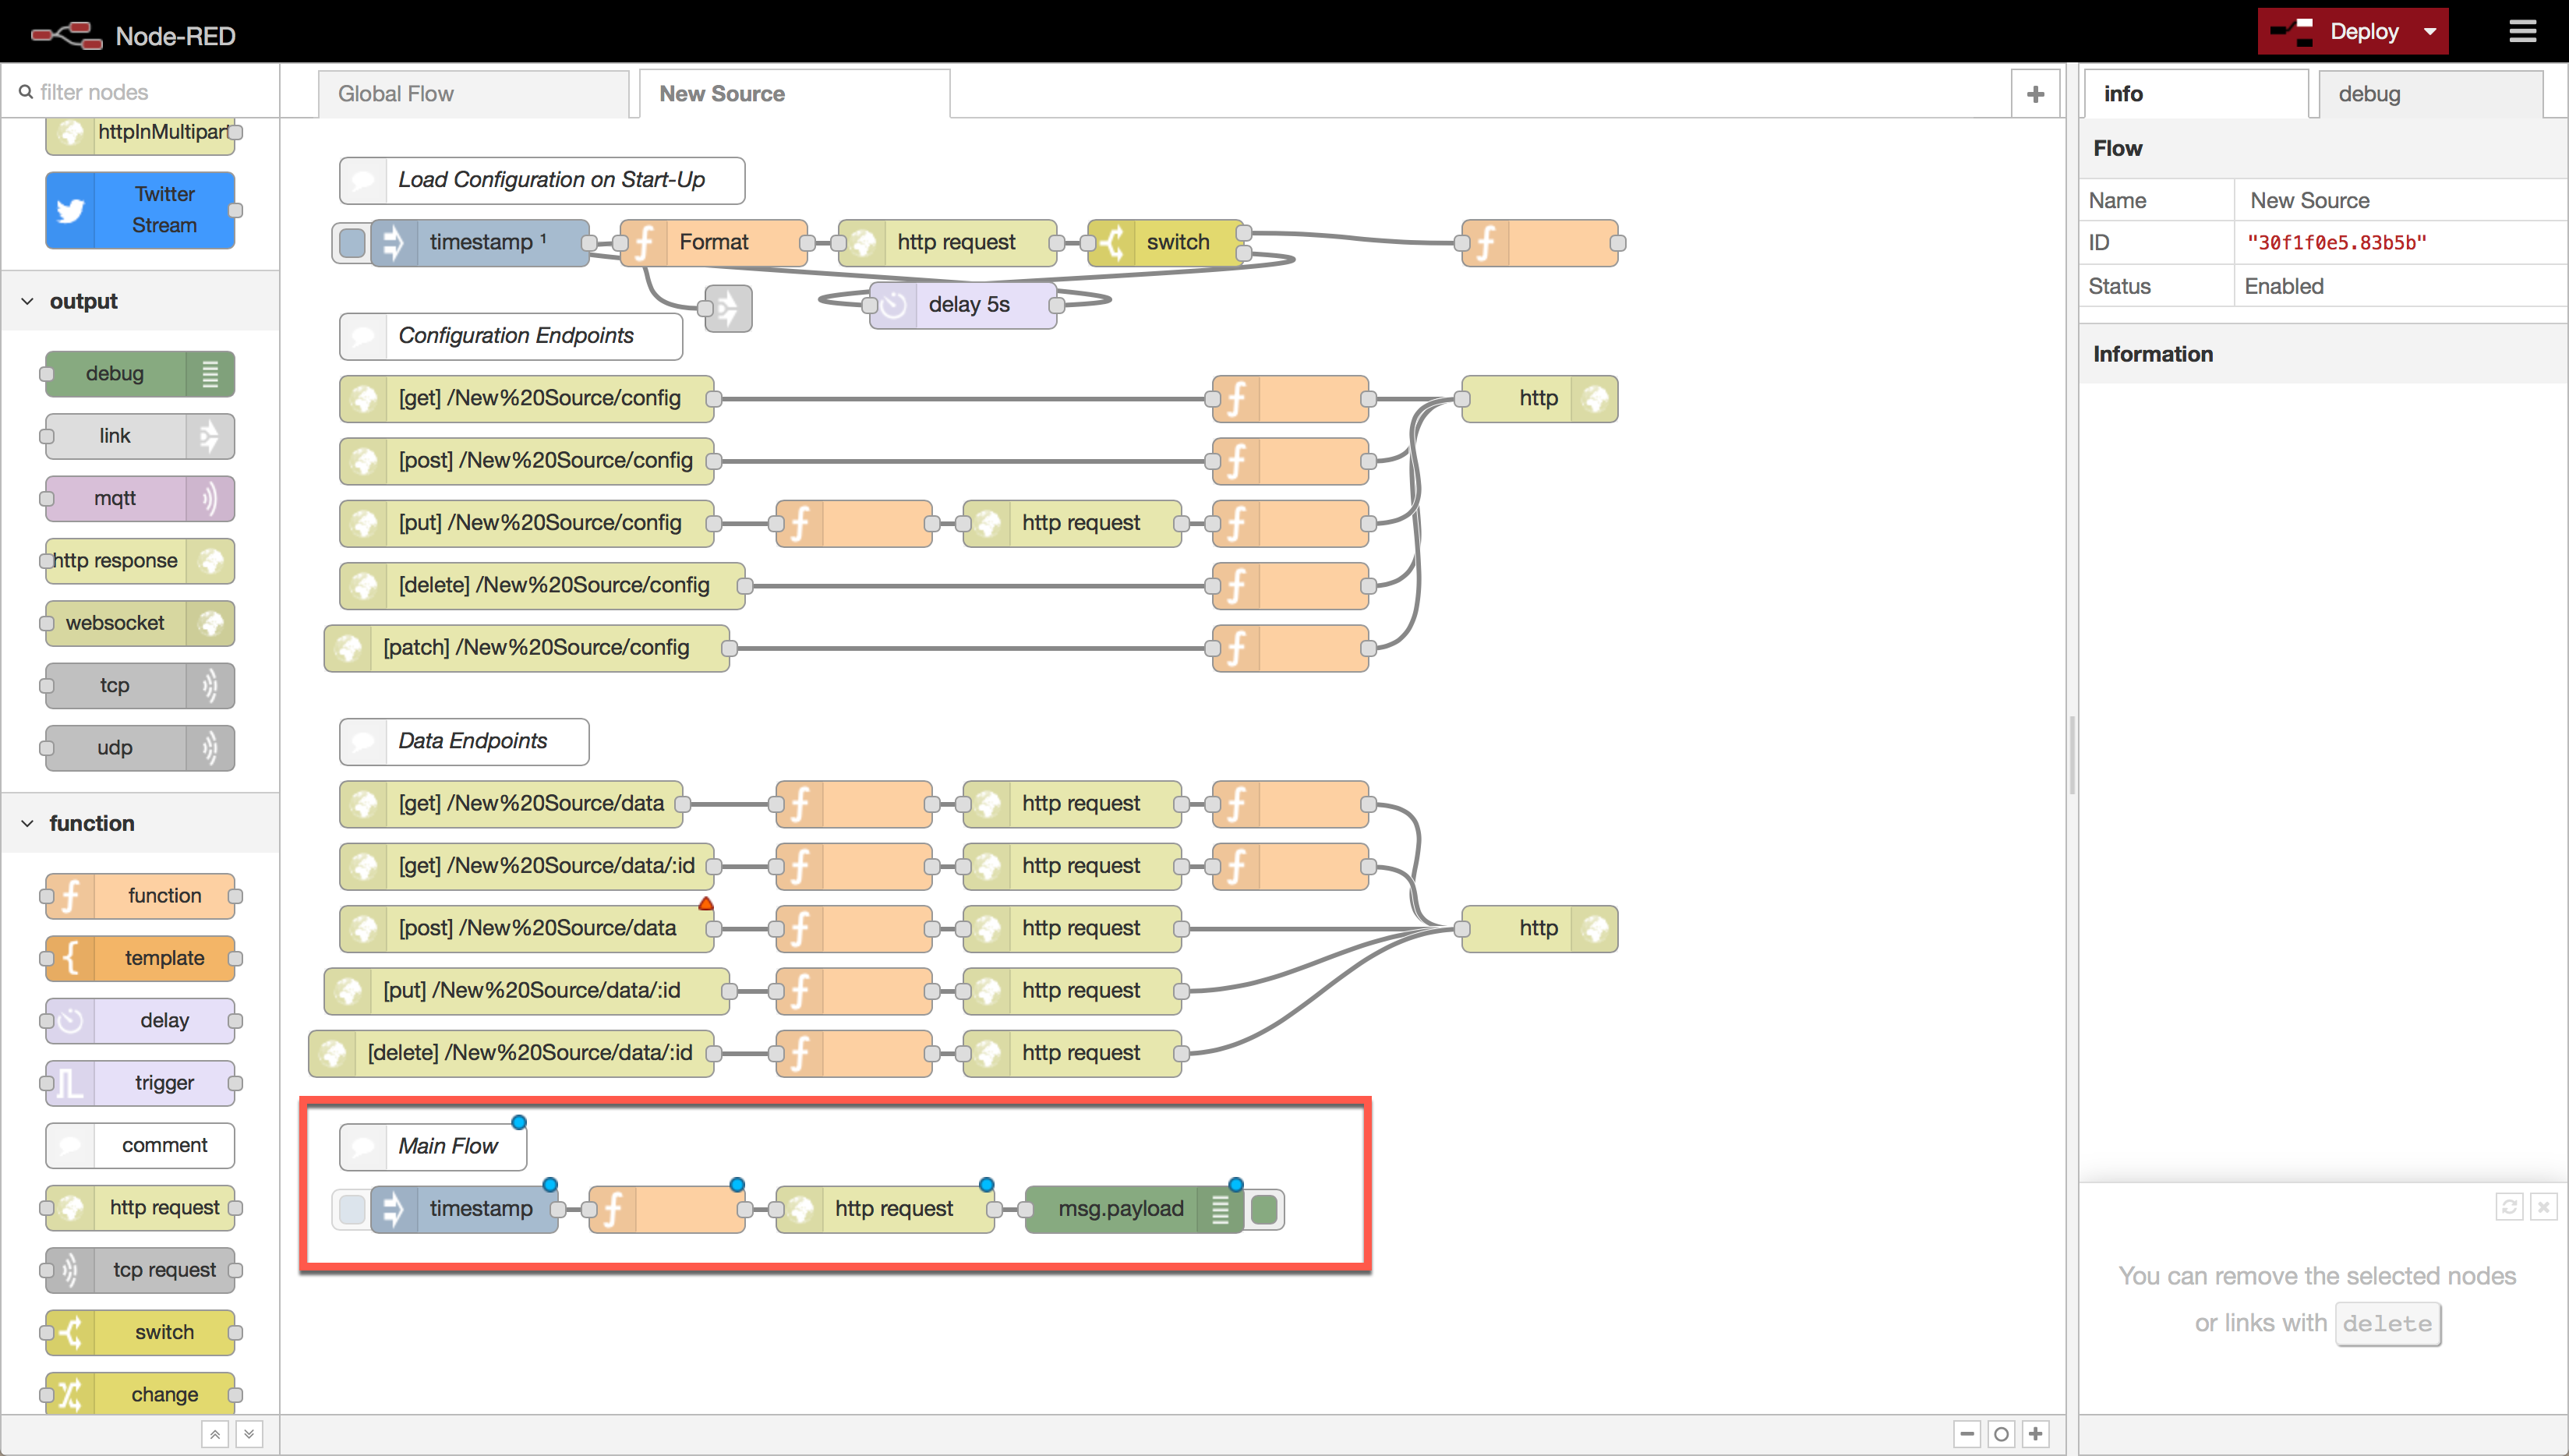Toggle the msg.payload debug node output
Image resolution: width=2569 pixels, height=1456 pixels.
point(1264,1209)
